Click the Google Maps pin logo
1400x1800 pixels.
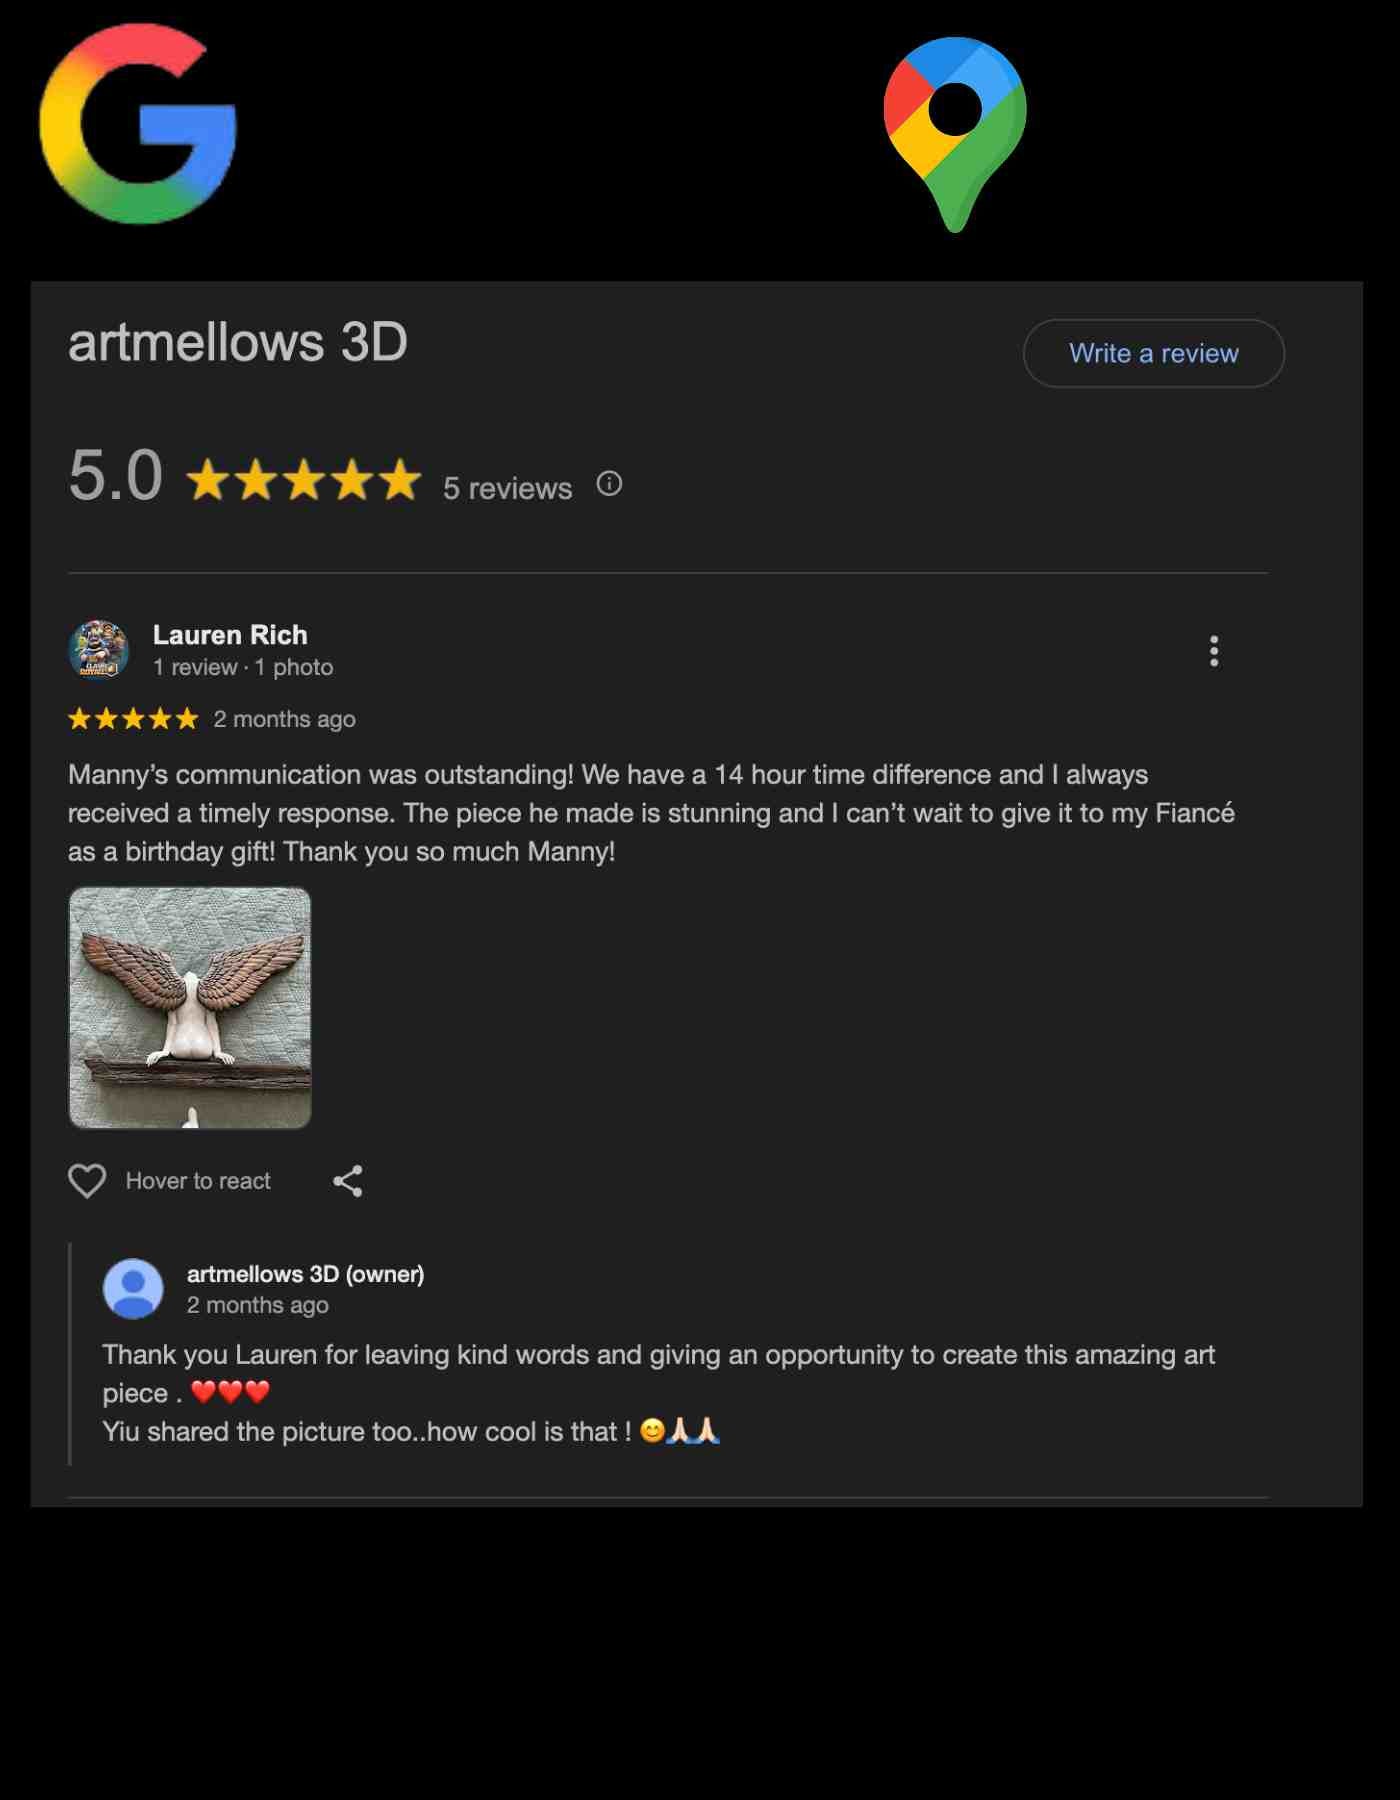[x=955, y=134]
